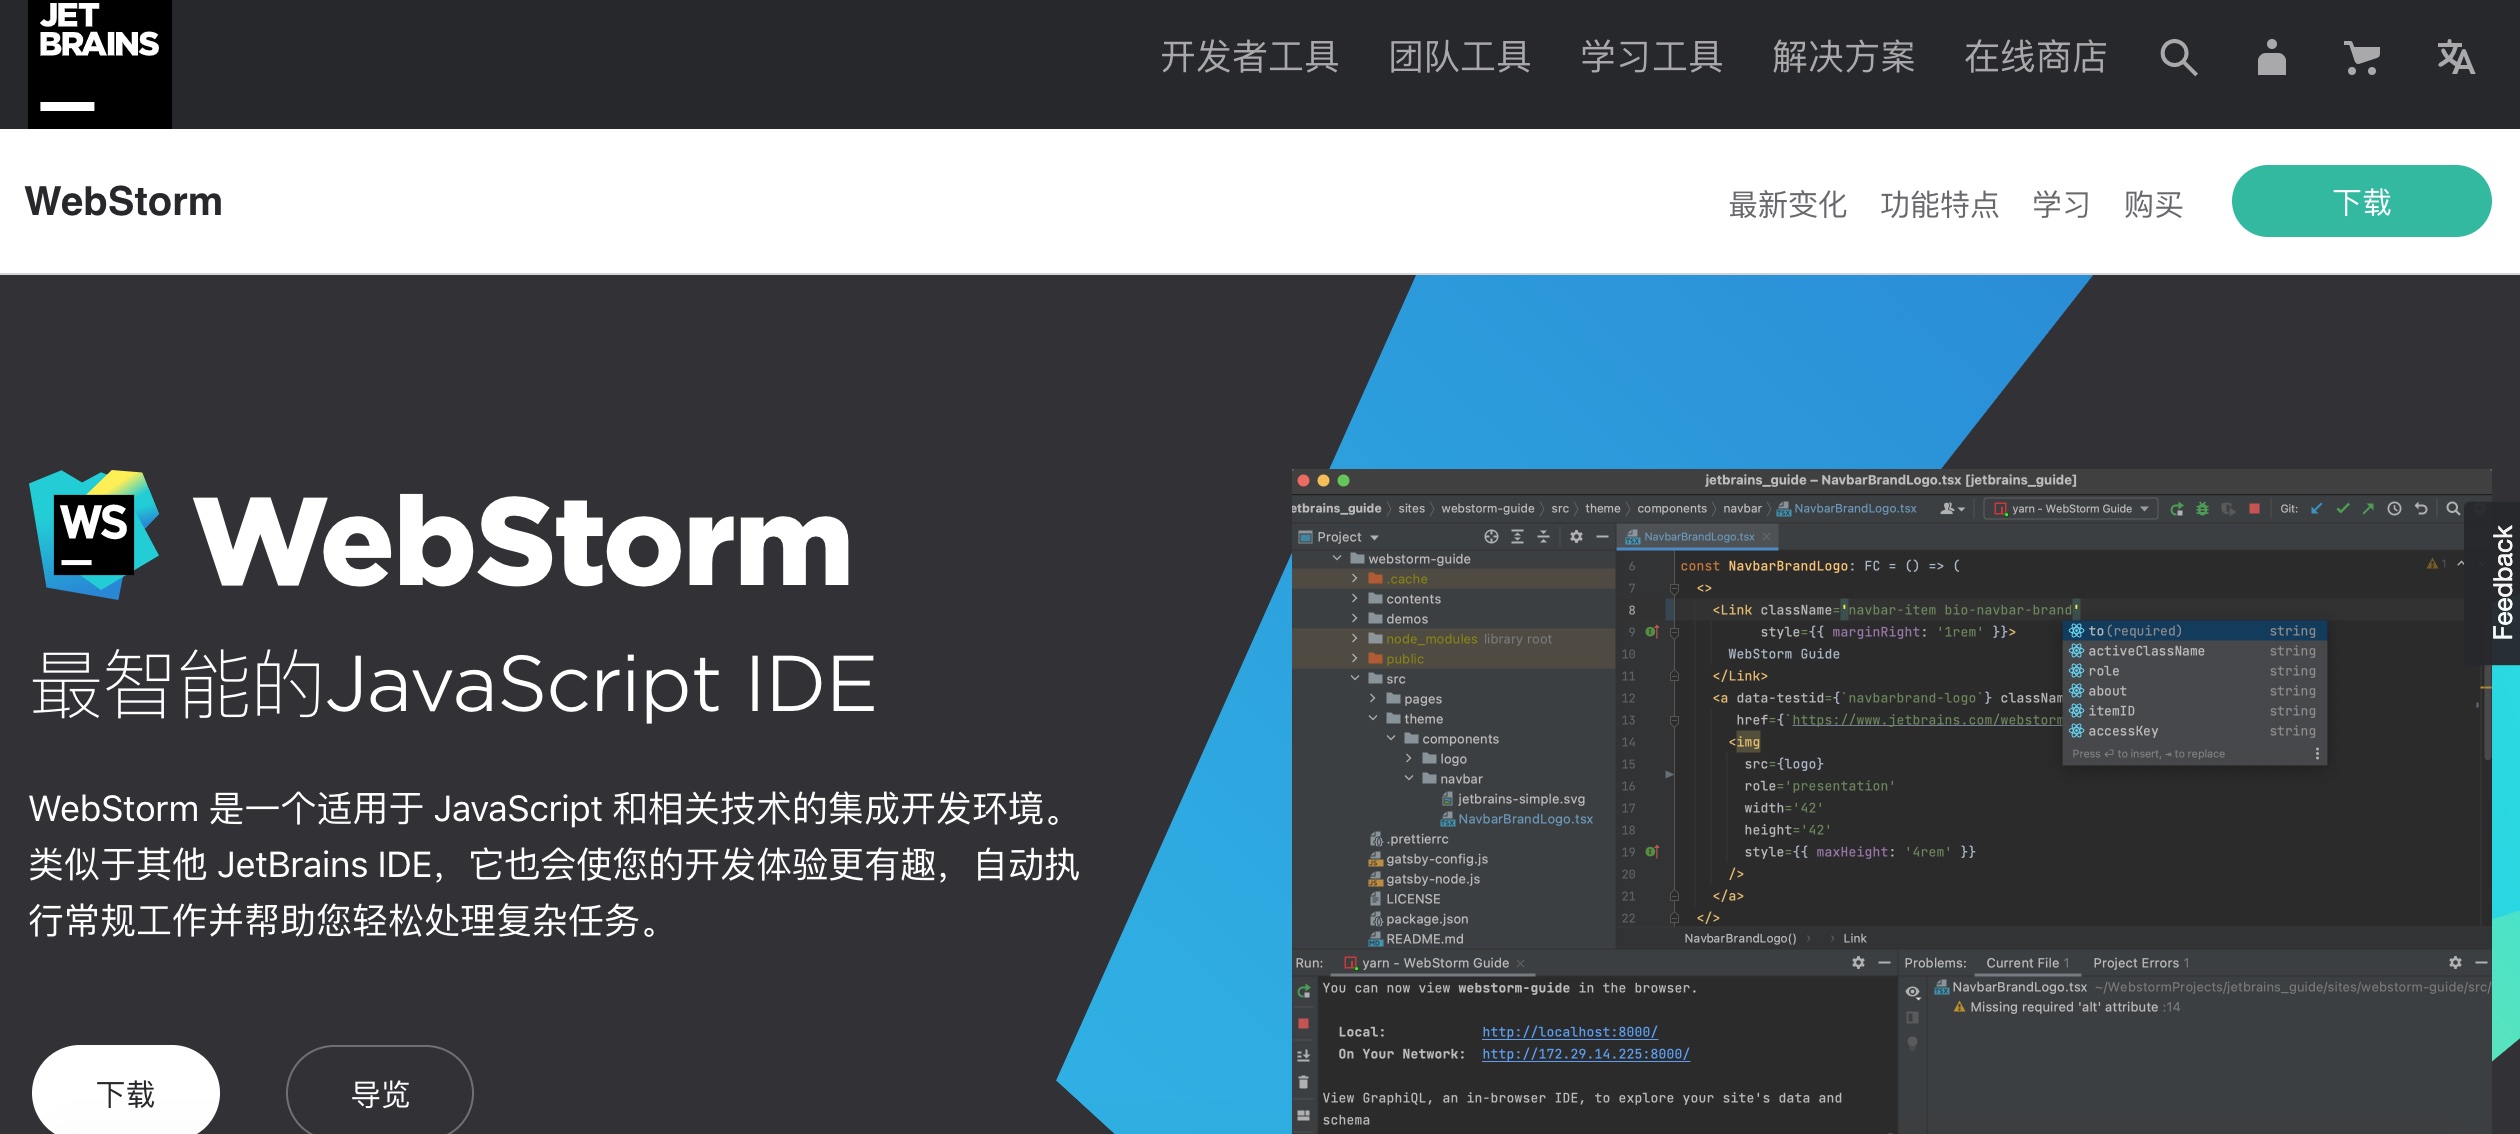2520x1134 pixels.
Task: Click Git Update Project blue arrow icon
Action: [2316, 509]
